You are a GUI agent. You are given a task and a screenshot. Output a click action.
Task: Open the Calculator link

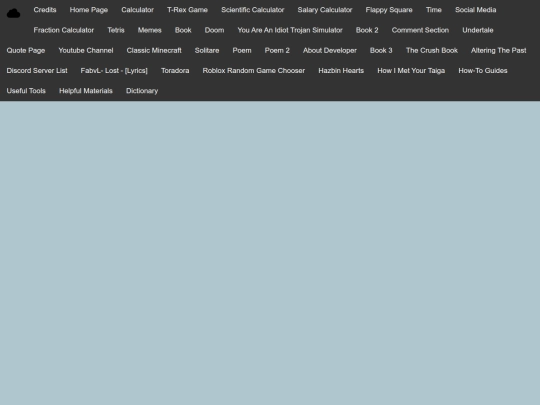[137, 10]
